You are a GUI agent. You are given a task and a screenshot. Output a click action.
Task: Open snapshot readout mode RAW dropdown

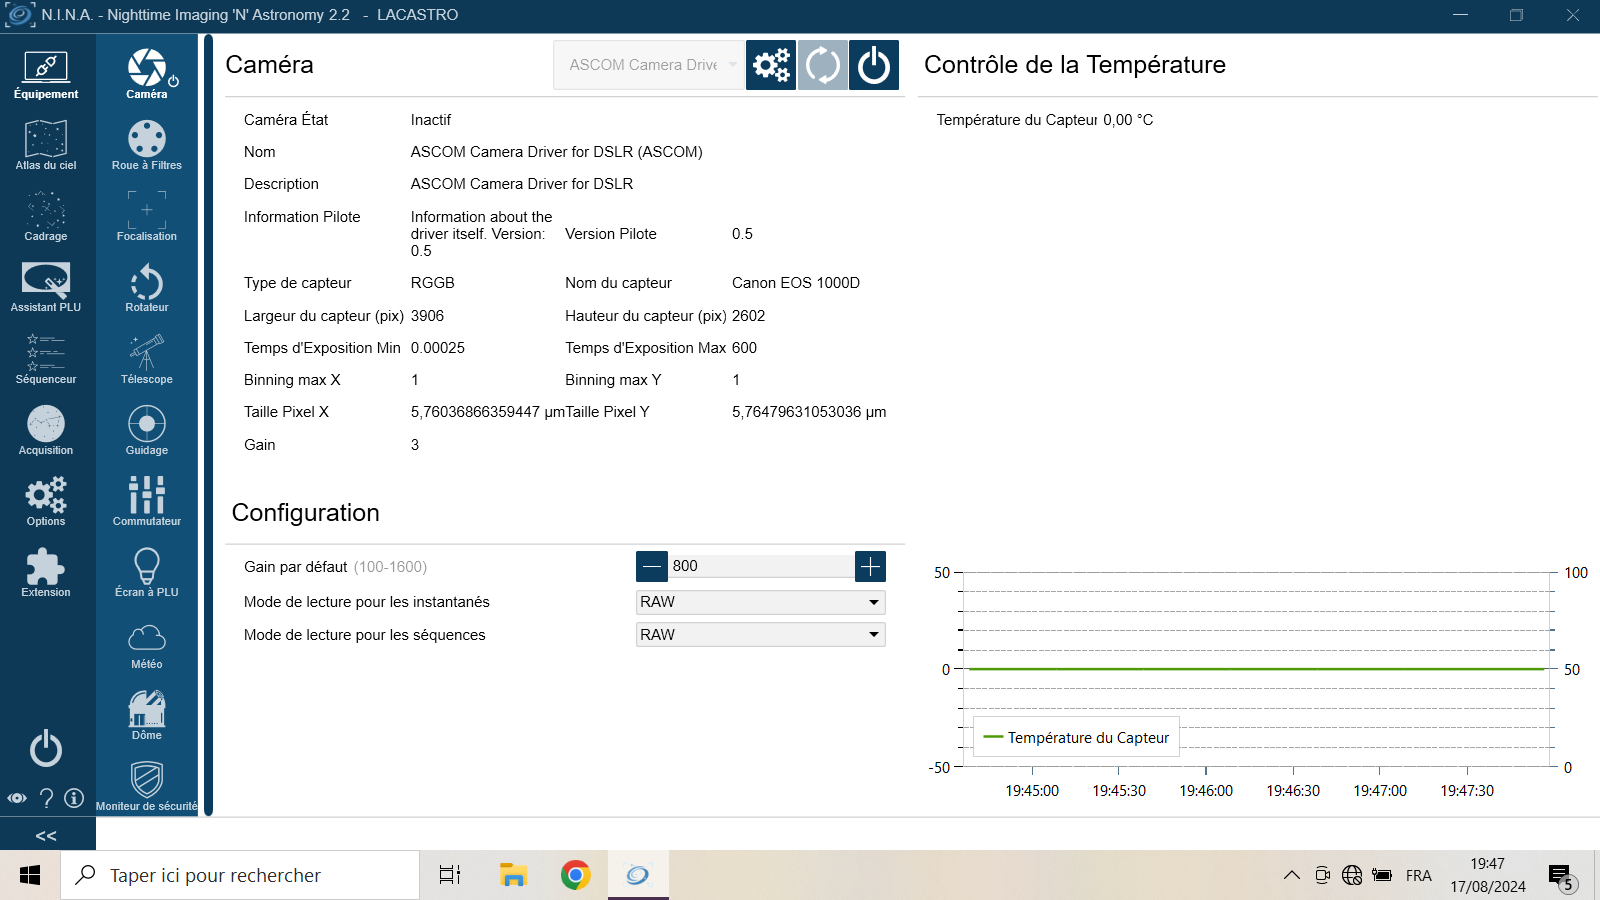761,602
